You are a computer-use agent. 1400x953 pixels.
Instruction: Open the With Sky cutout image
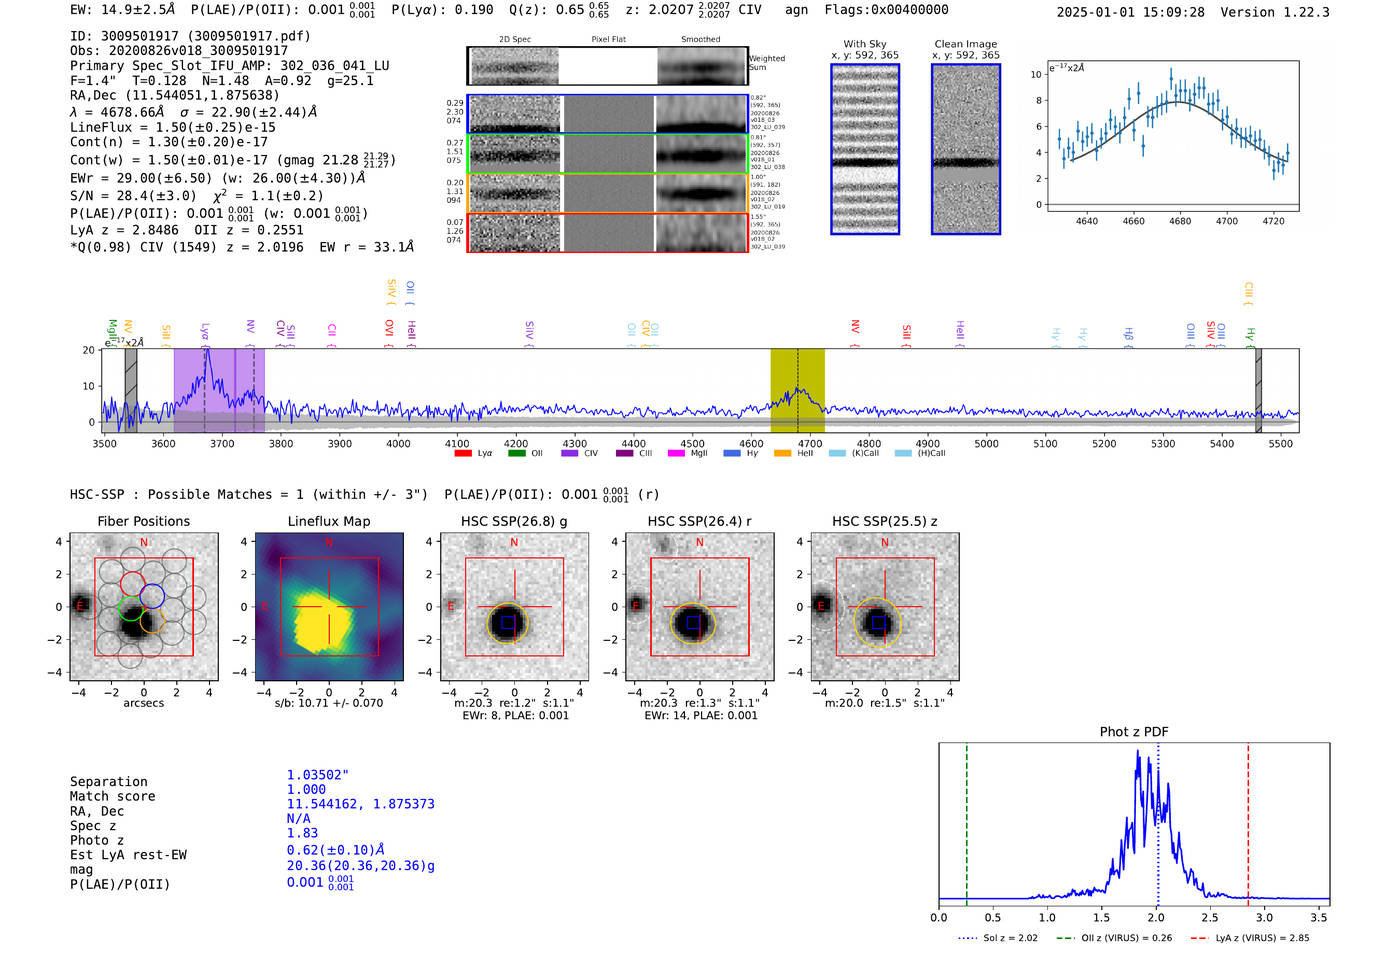click(865, 149)
